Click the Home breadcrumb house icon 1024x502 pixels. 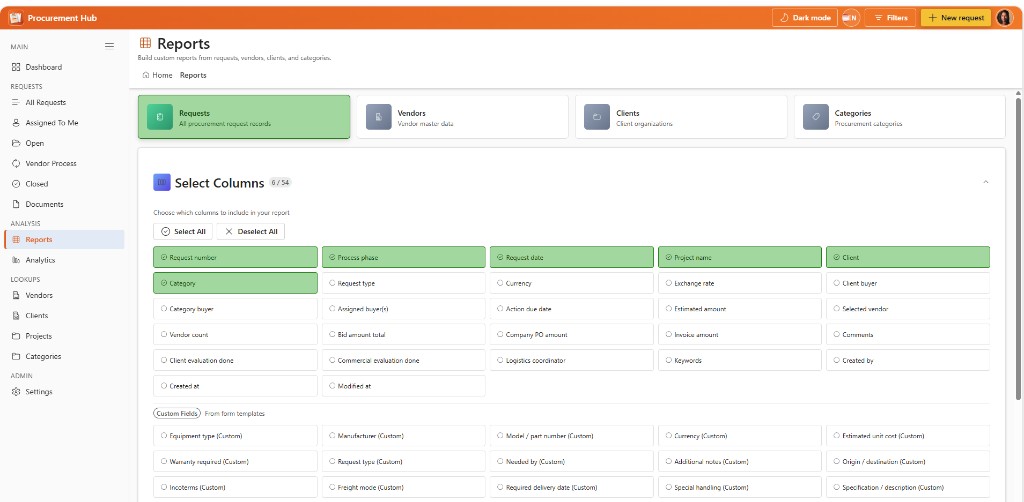(146, 75)
